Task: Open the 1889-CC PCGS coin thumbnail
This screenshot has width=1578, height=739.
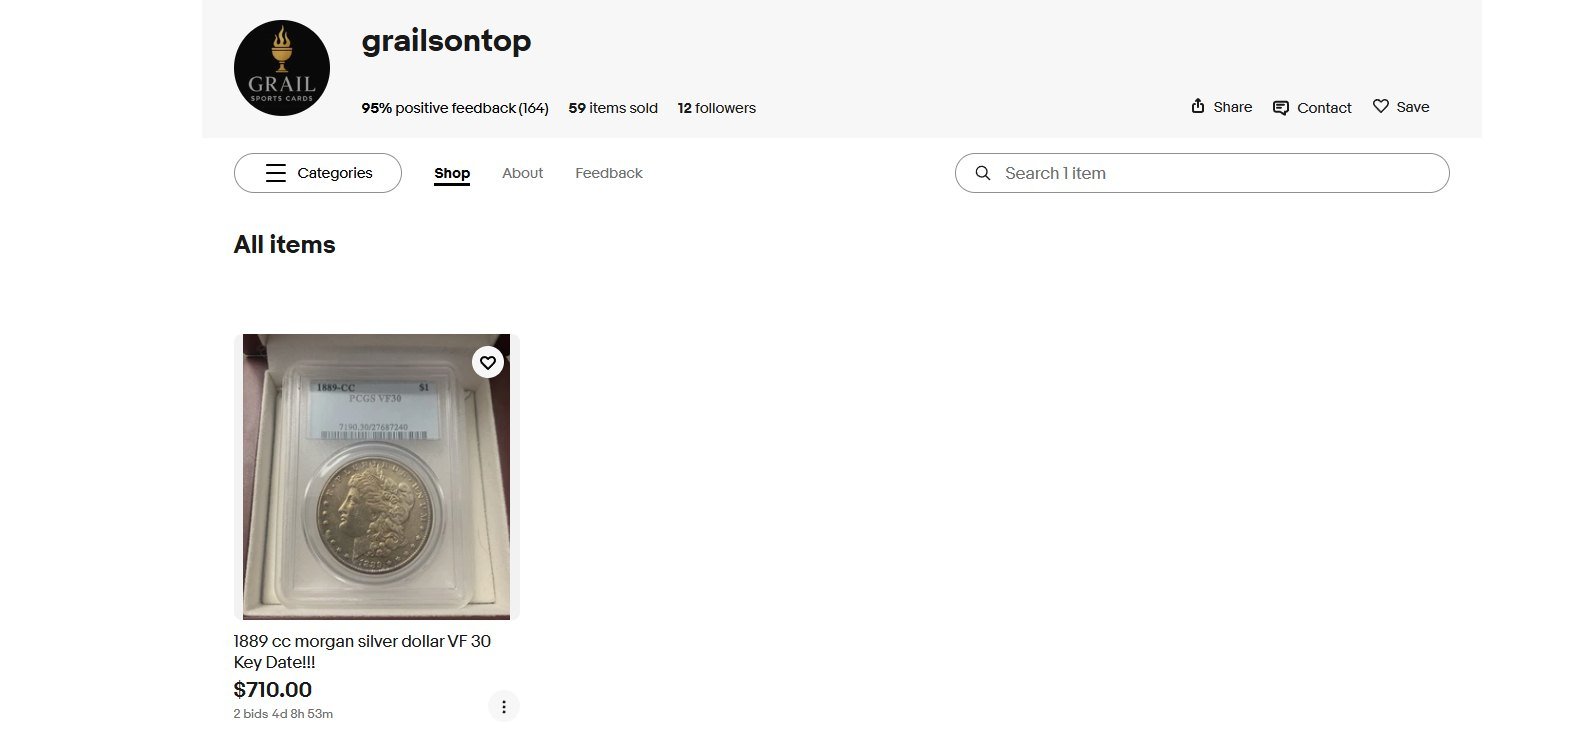Action: pos(376,477)
